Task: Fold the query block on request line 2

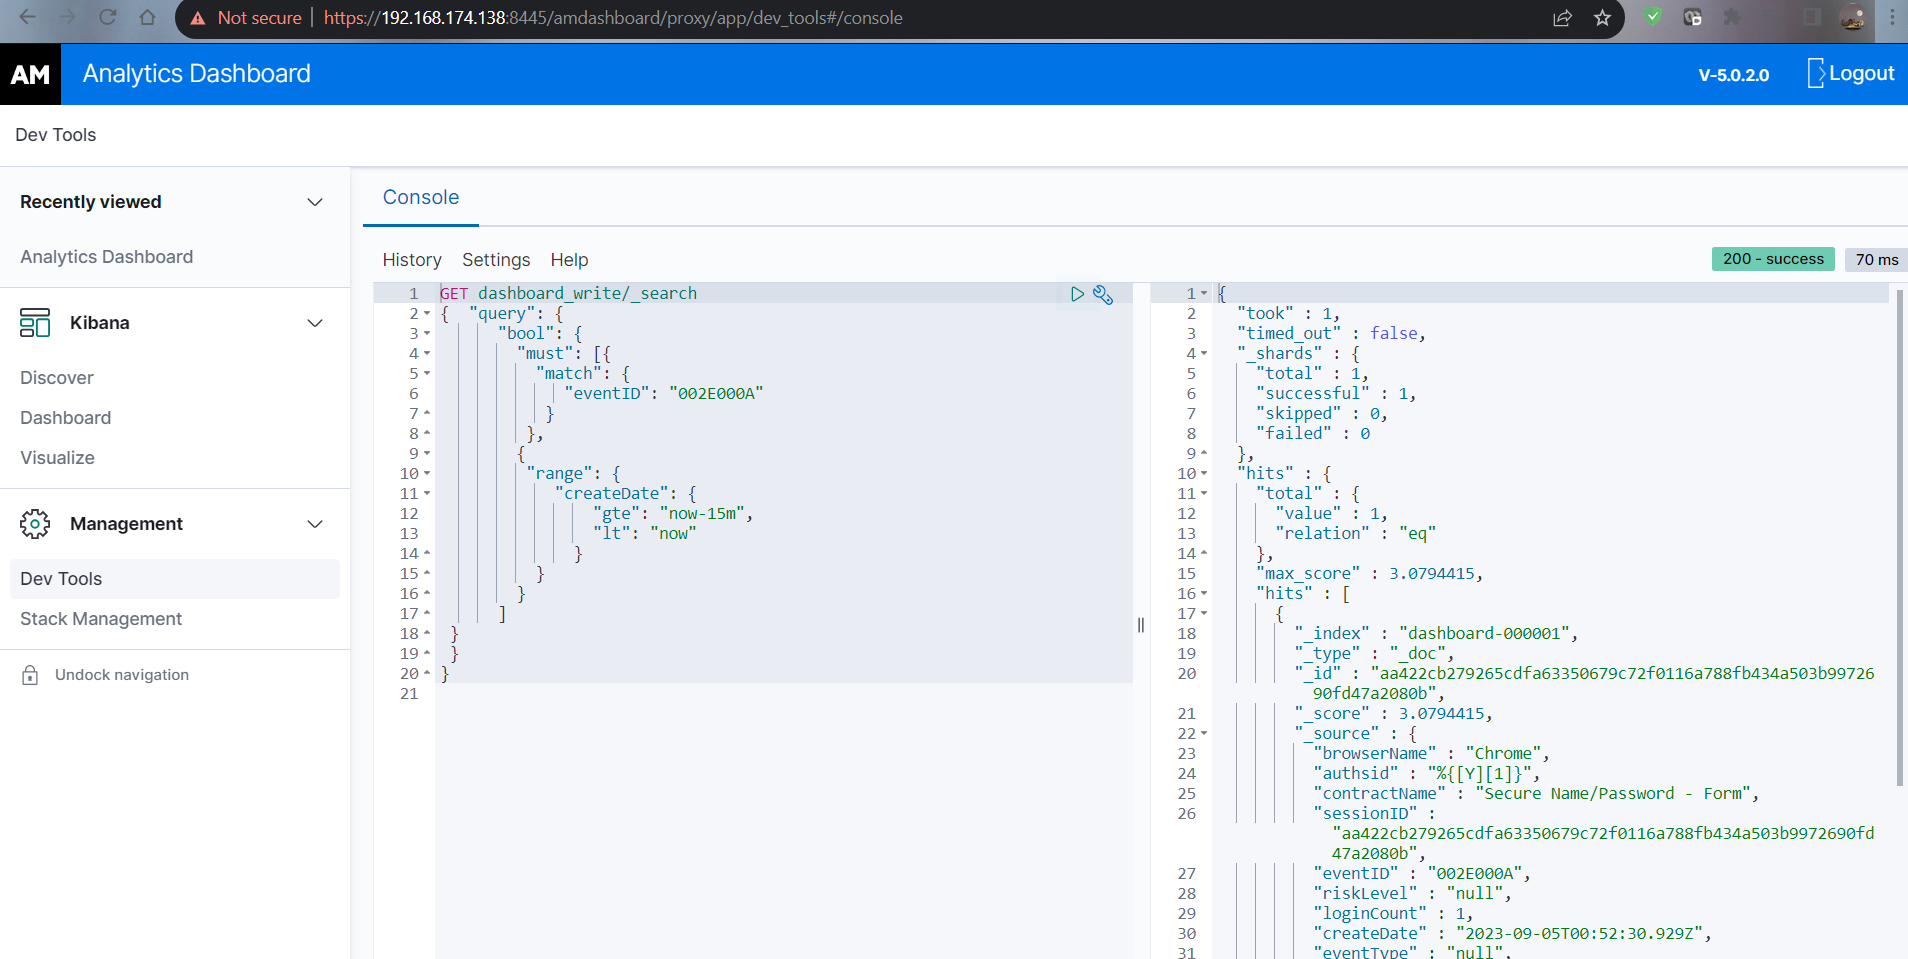Action: tap(427, 314)
